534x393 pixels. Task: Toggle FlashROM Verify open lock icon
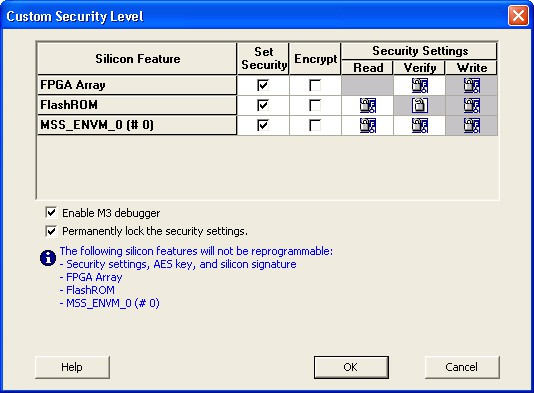click(x=420, y=106)
